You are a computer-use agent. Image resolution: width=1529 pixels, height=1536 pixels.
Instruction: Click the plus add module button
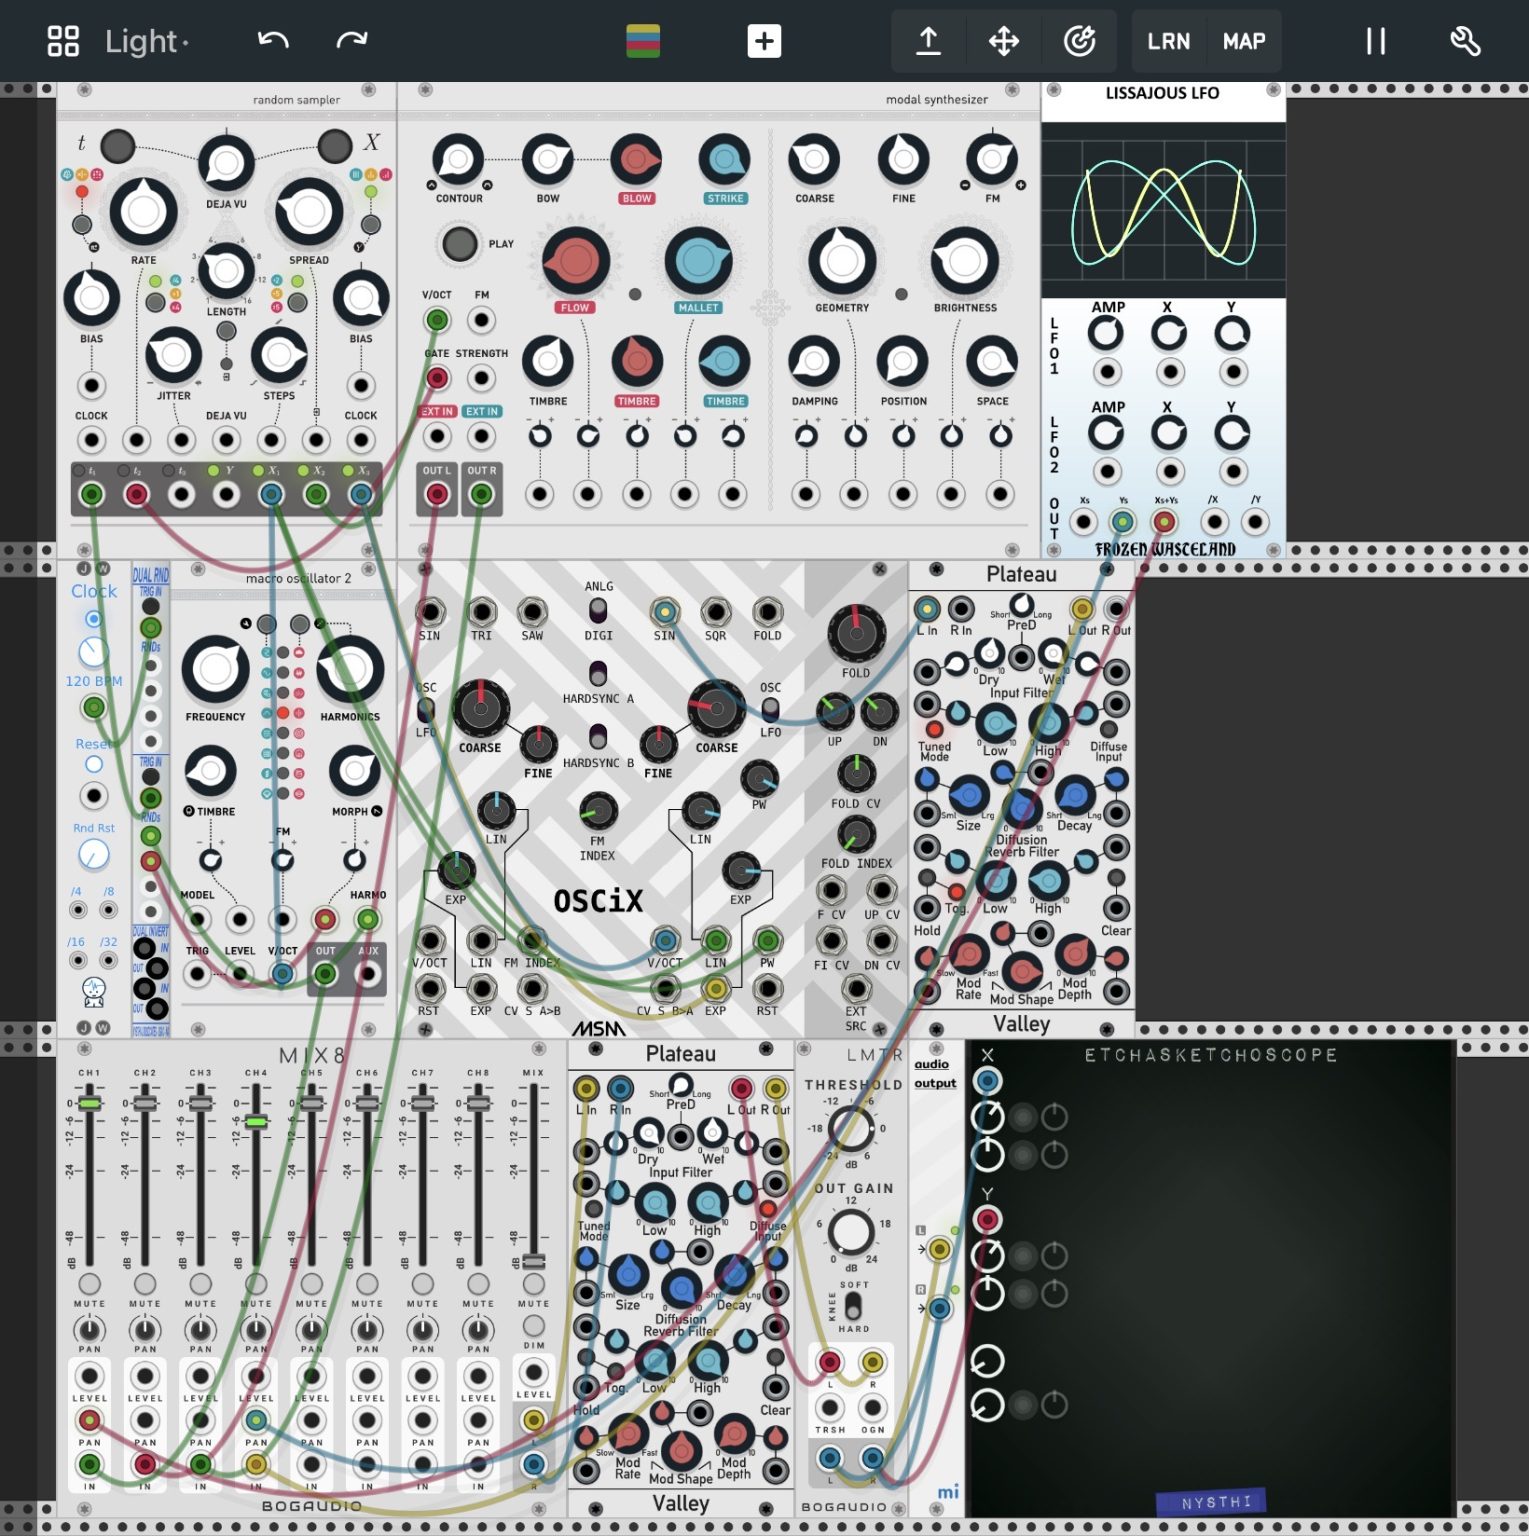(764, 41)
